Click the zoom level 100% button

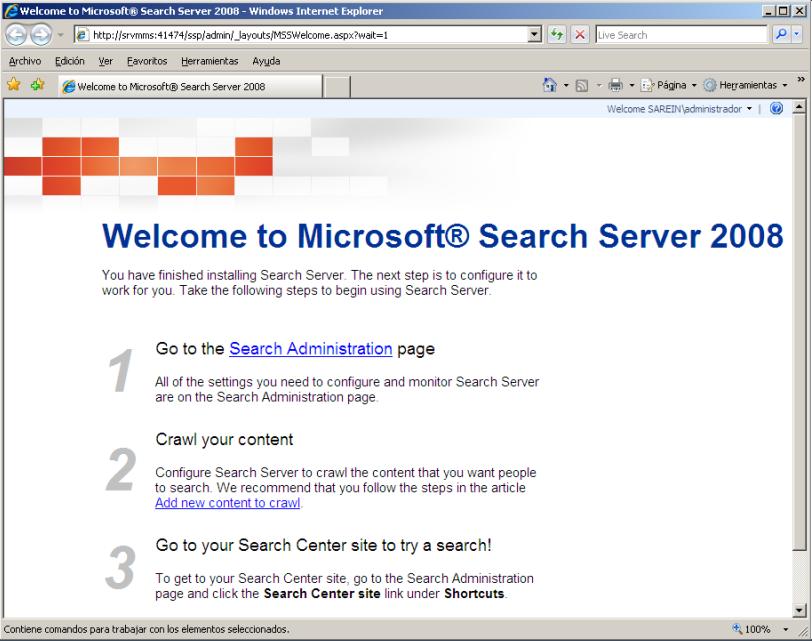click(x=751, y=629)
